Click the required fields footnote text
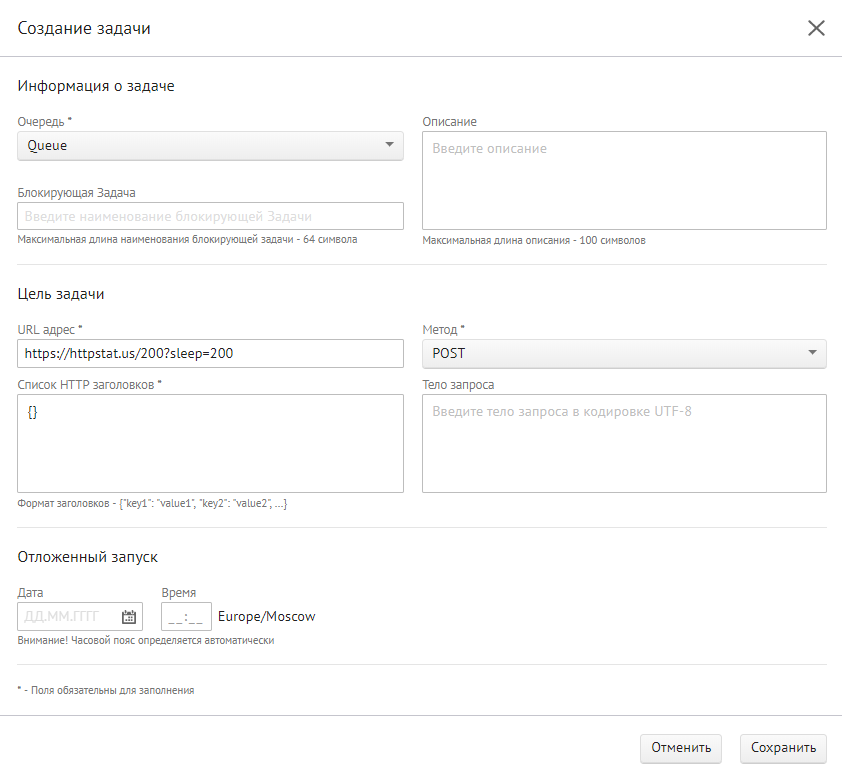This screenshot has height=780, width=842. (x=105, y=690)
